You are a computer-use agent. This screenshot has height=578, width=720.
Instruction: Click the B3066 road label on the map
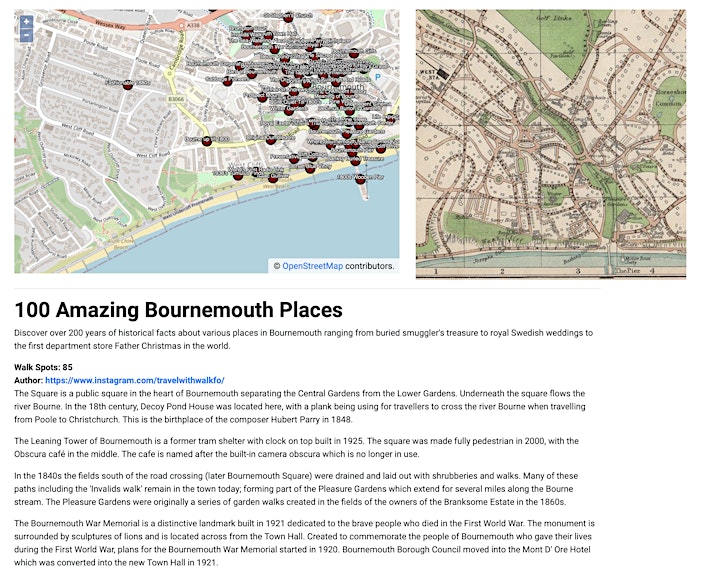pyautogui.click(x=176, y=99)
